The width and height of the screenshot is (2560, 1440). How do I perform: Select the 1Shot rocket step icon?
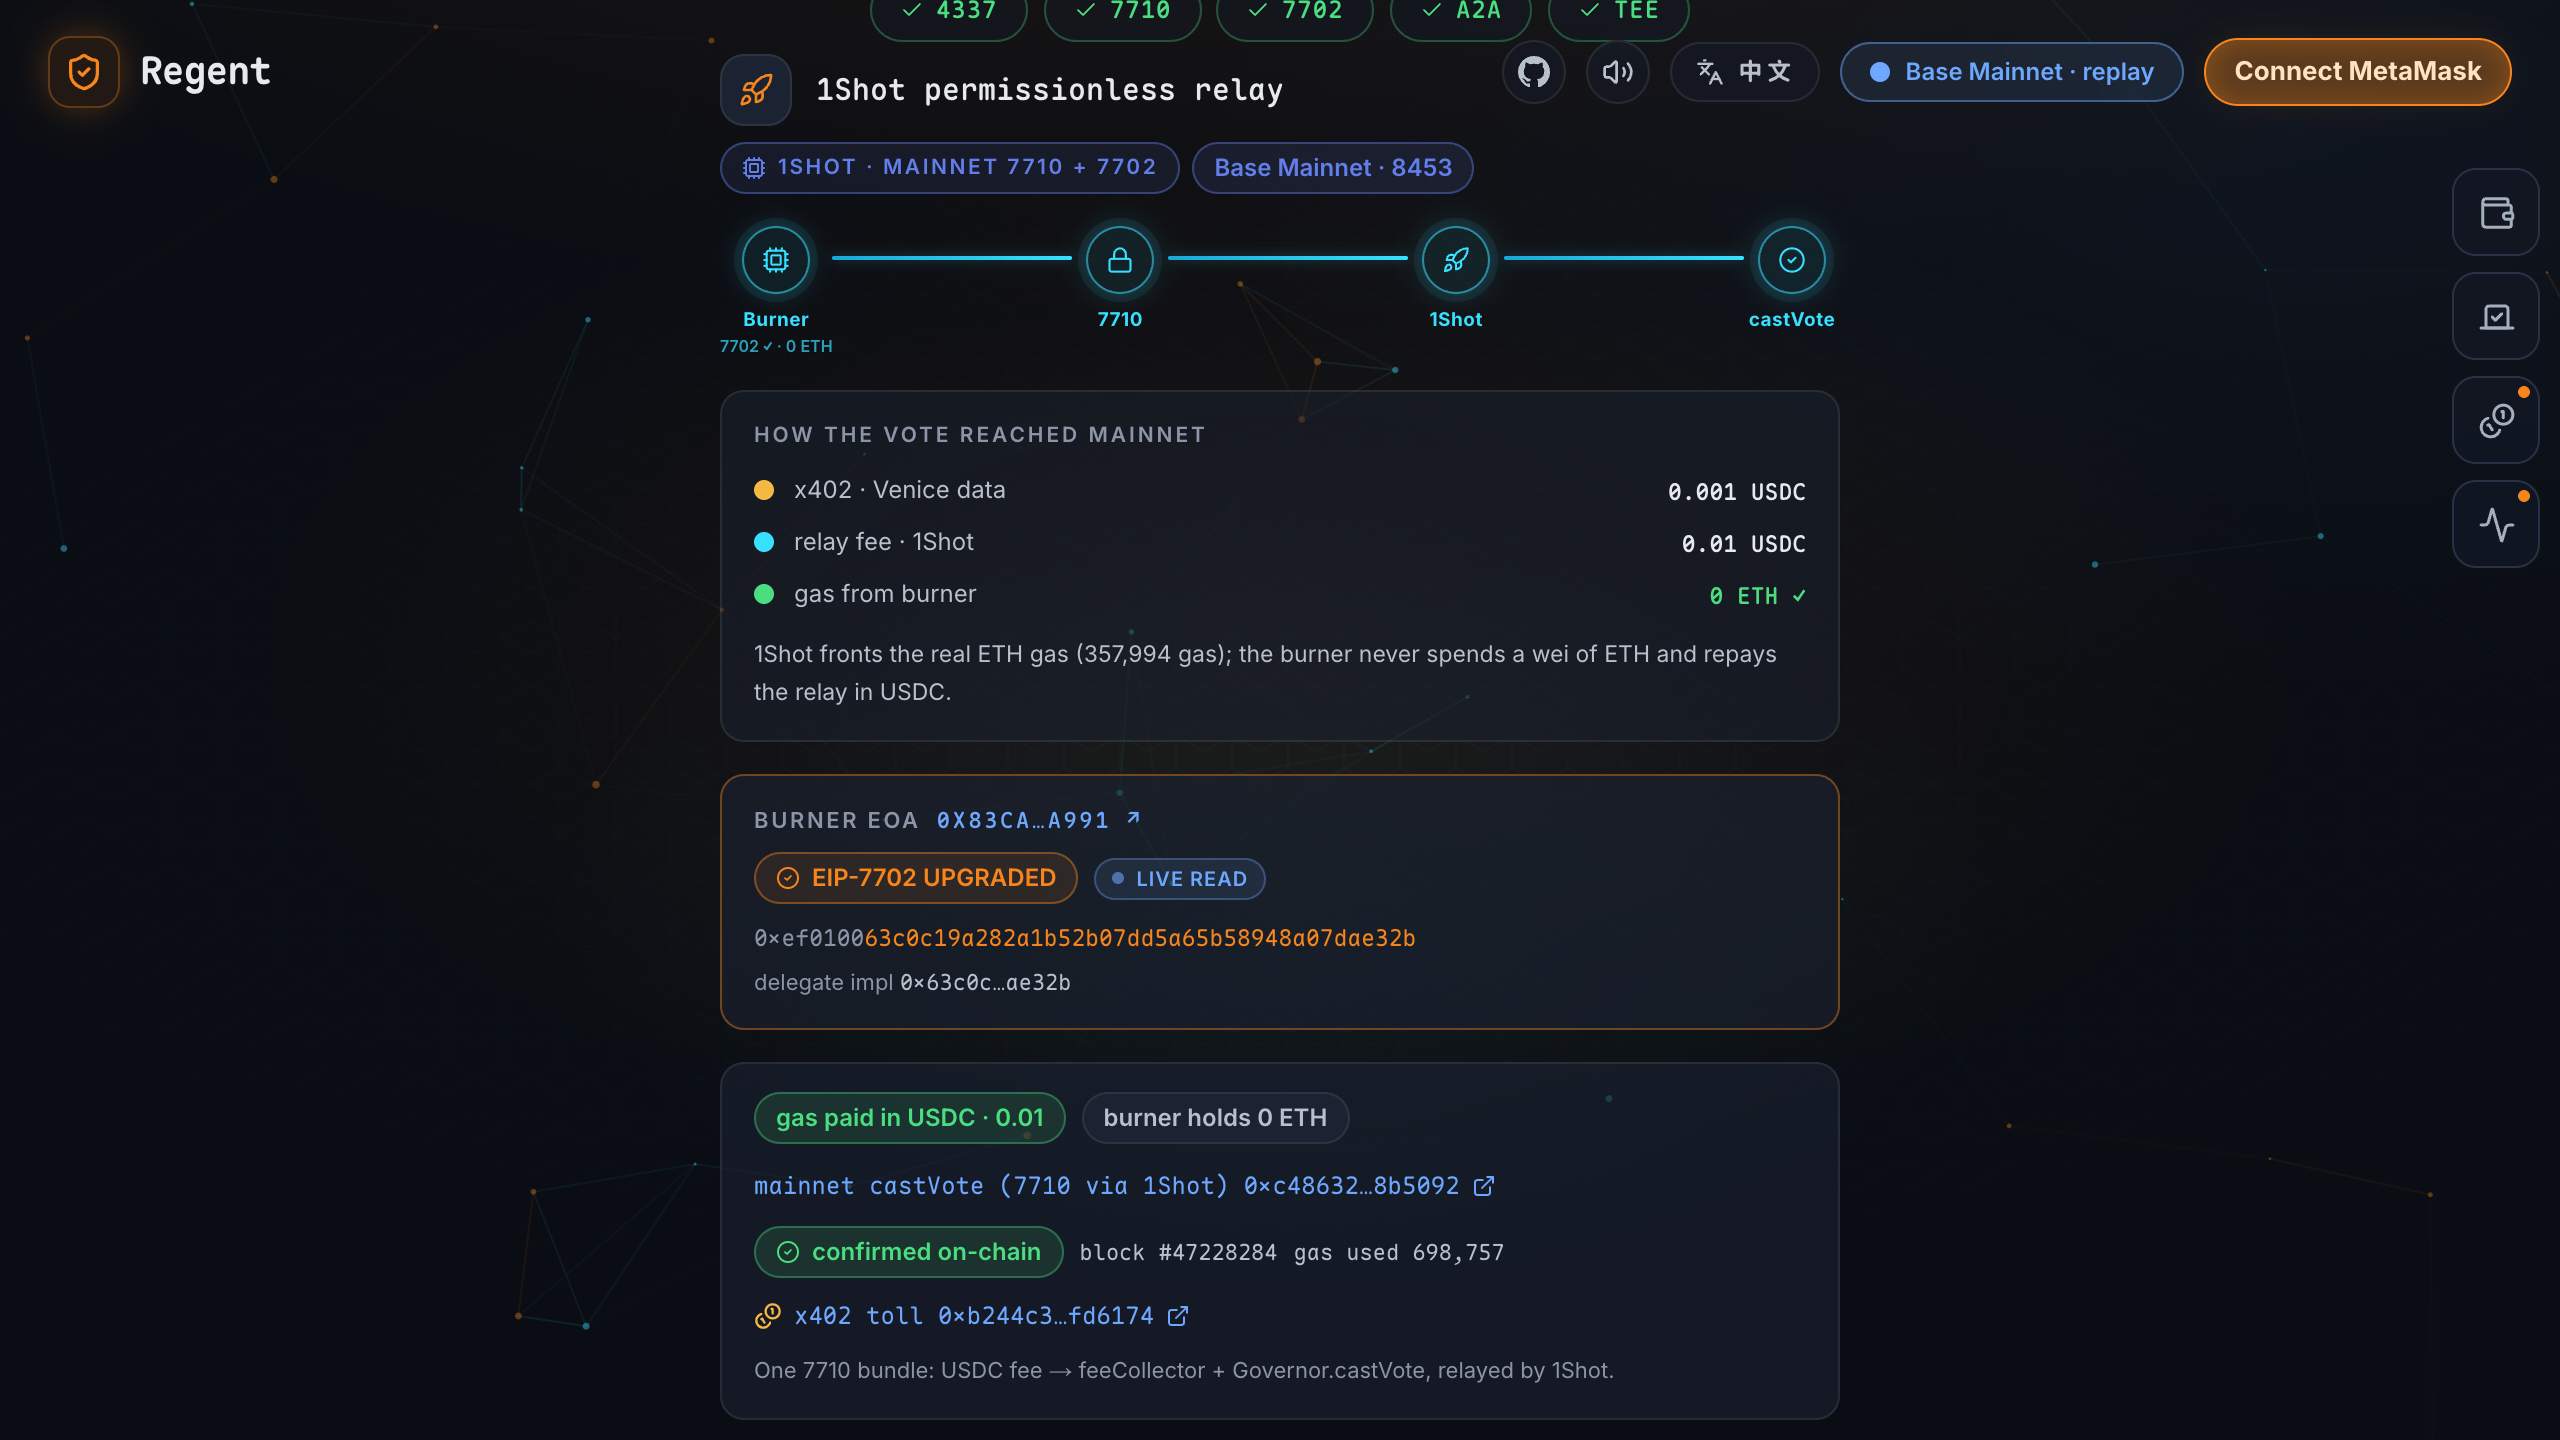tap(1455, 260)
